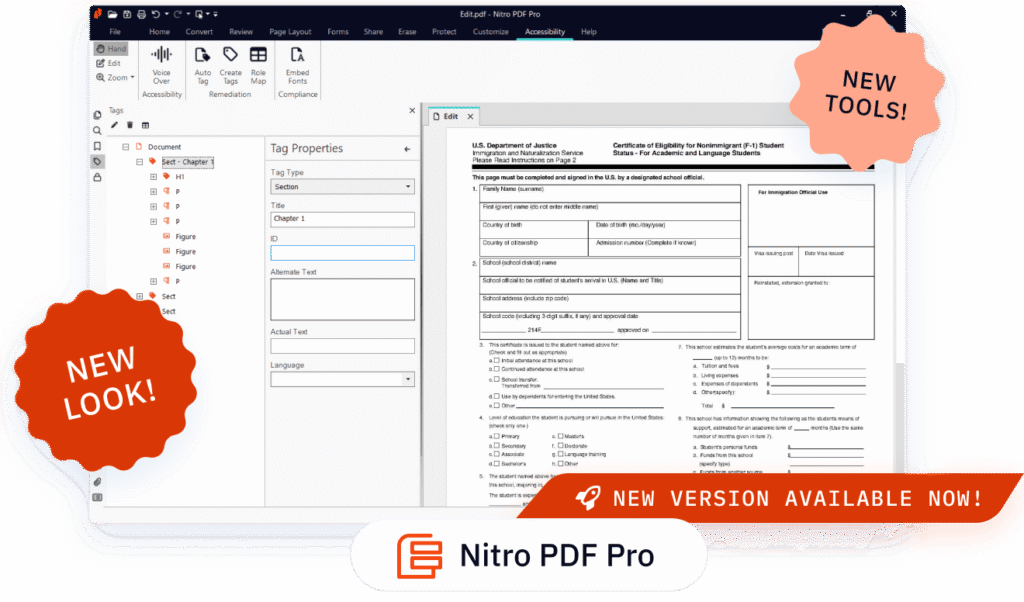Select the Tags pane icon in sidebar
Image resolution: width=1024 pixels, height=602 pixels.
(97, 161)
